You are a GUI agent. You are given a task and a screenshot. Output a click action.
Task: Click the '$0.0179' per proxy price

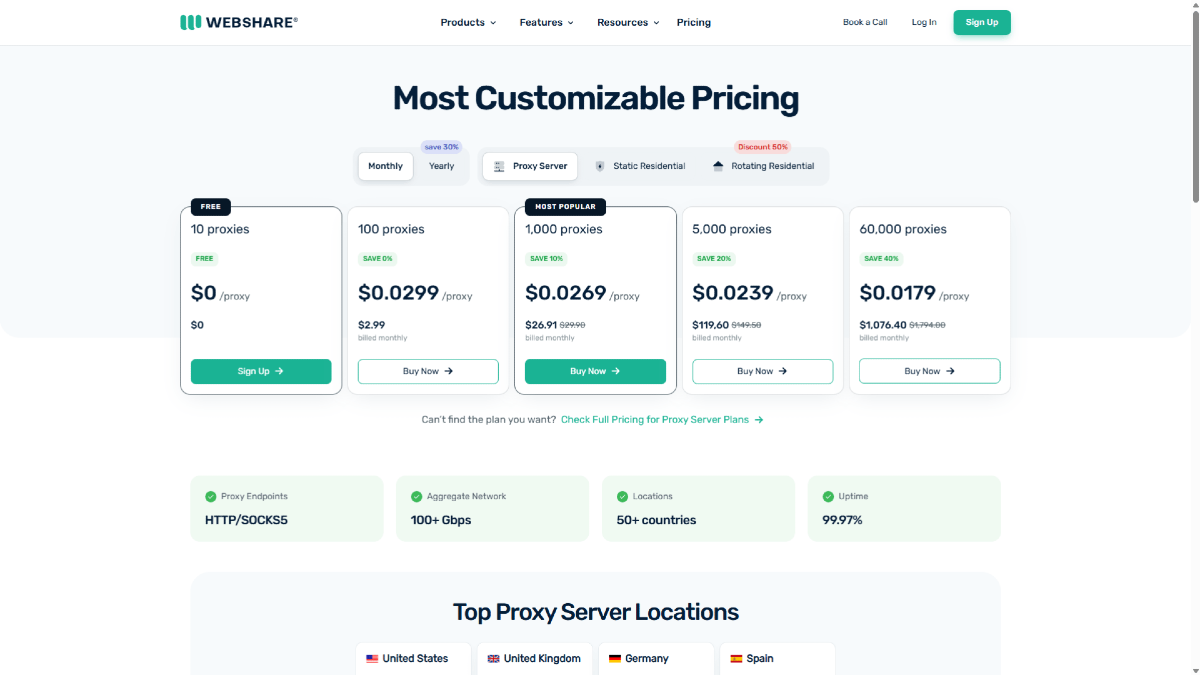(898, 293)
